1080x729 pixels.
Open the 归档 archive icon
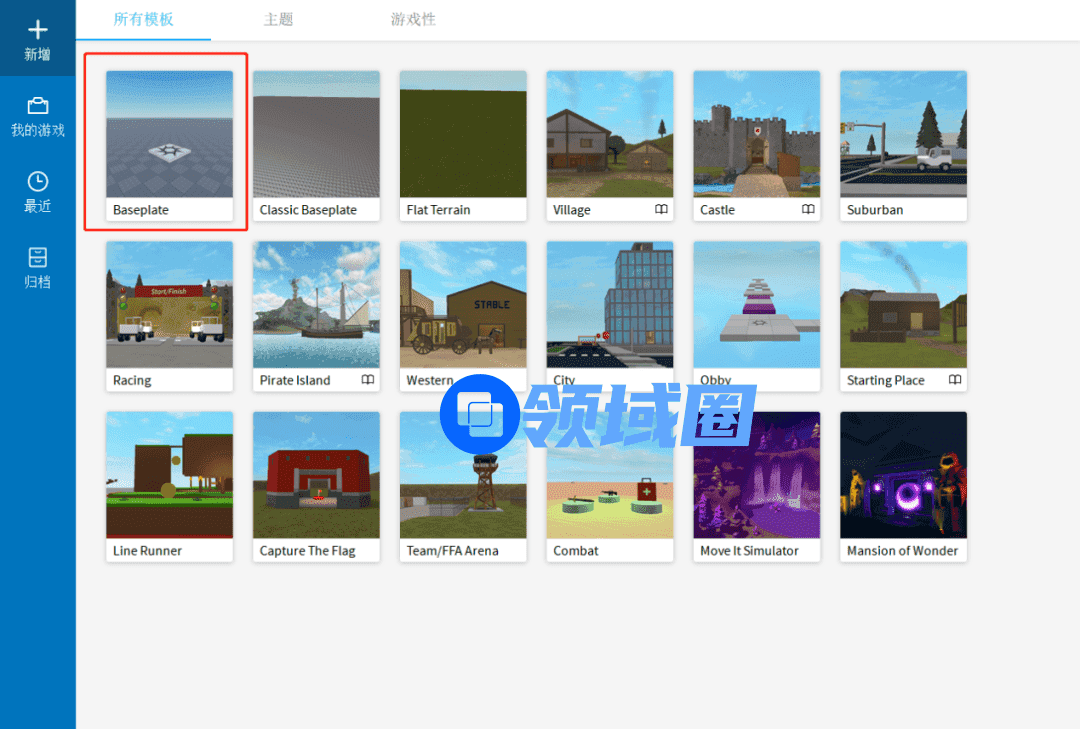tap(37, 256)
